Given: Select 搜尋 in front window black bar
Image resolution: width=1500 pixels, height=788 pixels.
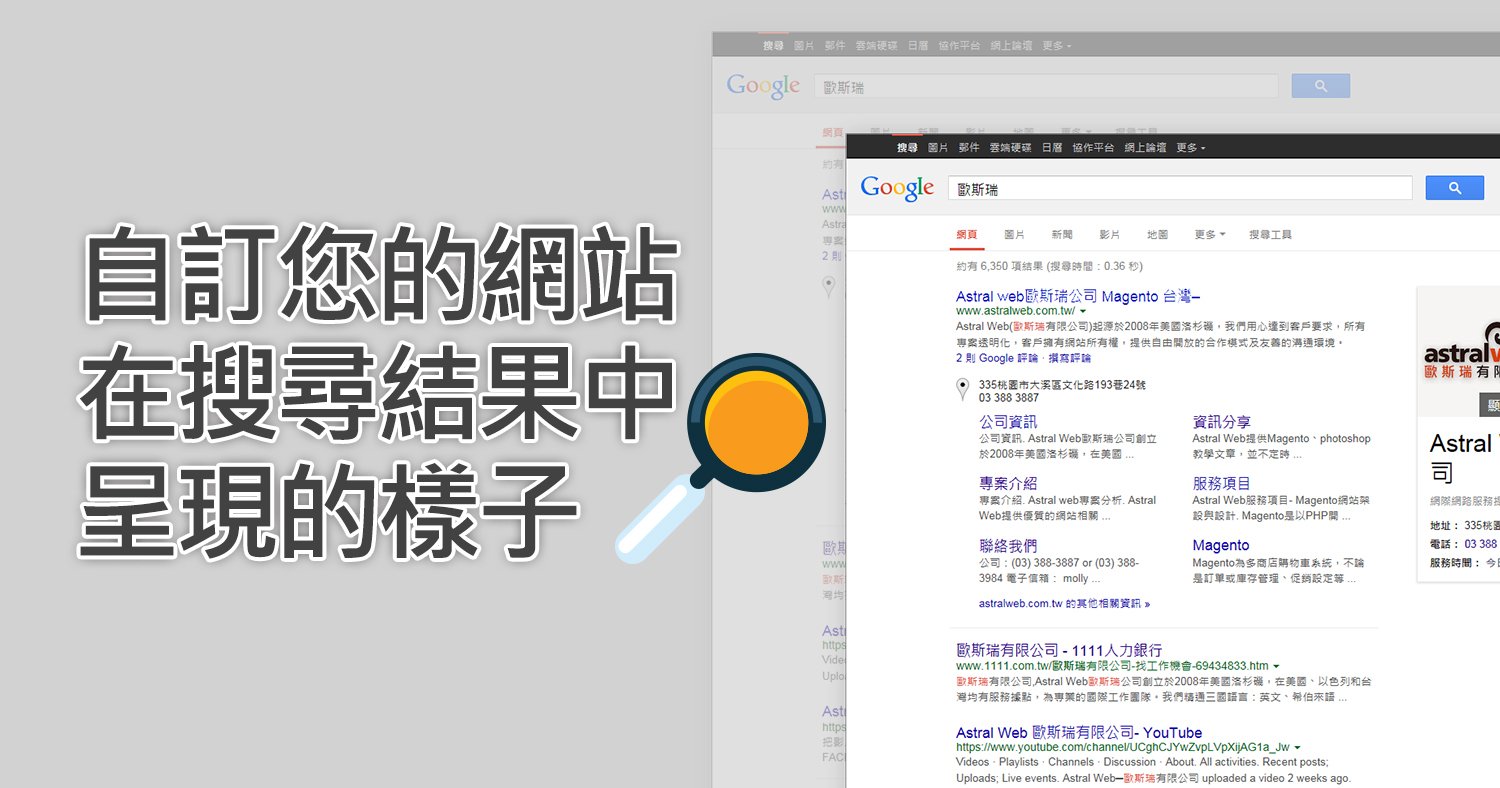Looking at the screenshot, I should (907, 148).
